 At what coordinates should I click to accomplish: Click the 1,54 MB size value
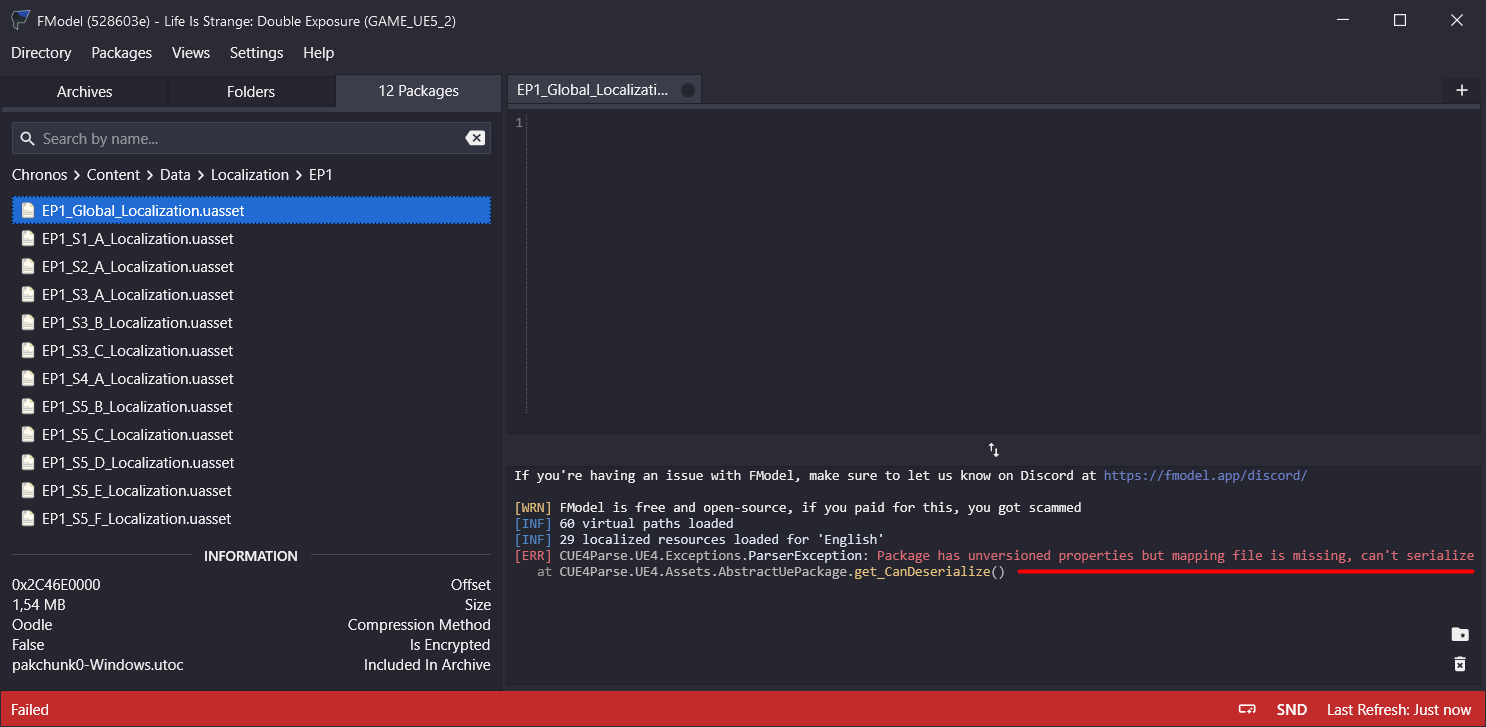(39, 605)
